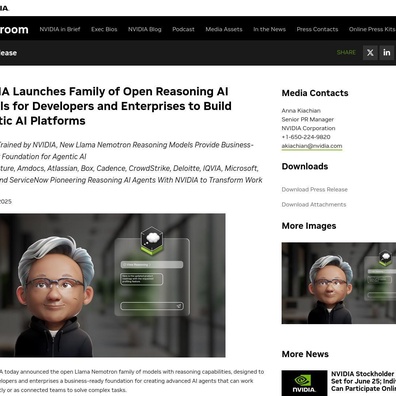396x396 pixels.
Task: Open In the News page
Action: (x=269, y=29)
